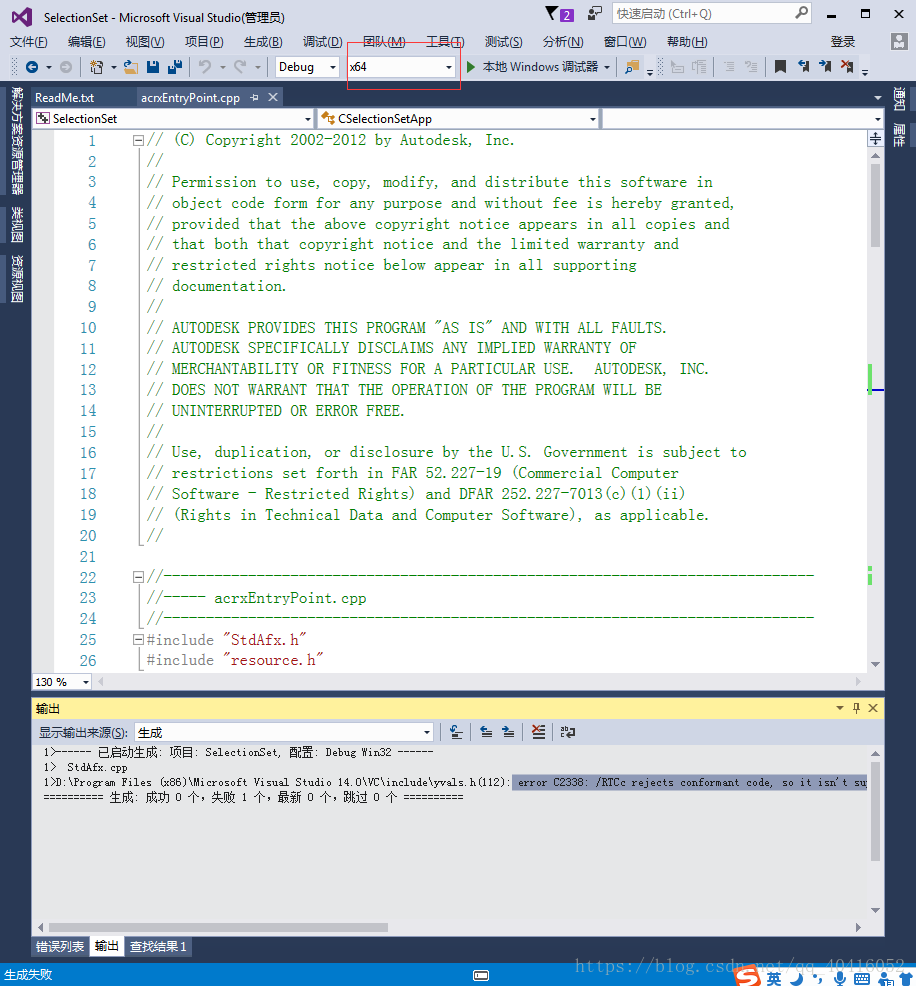Click the redo arrow icon
916x986 pixels.
point(240,67)
